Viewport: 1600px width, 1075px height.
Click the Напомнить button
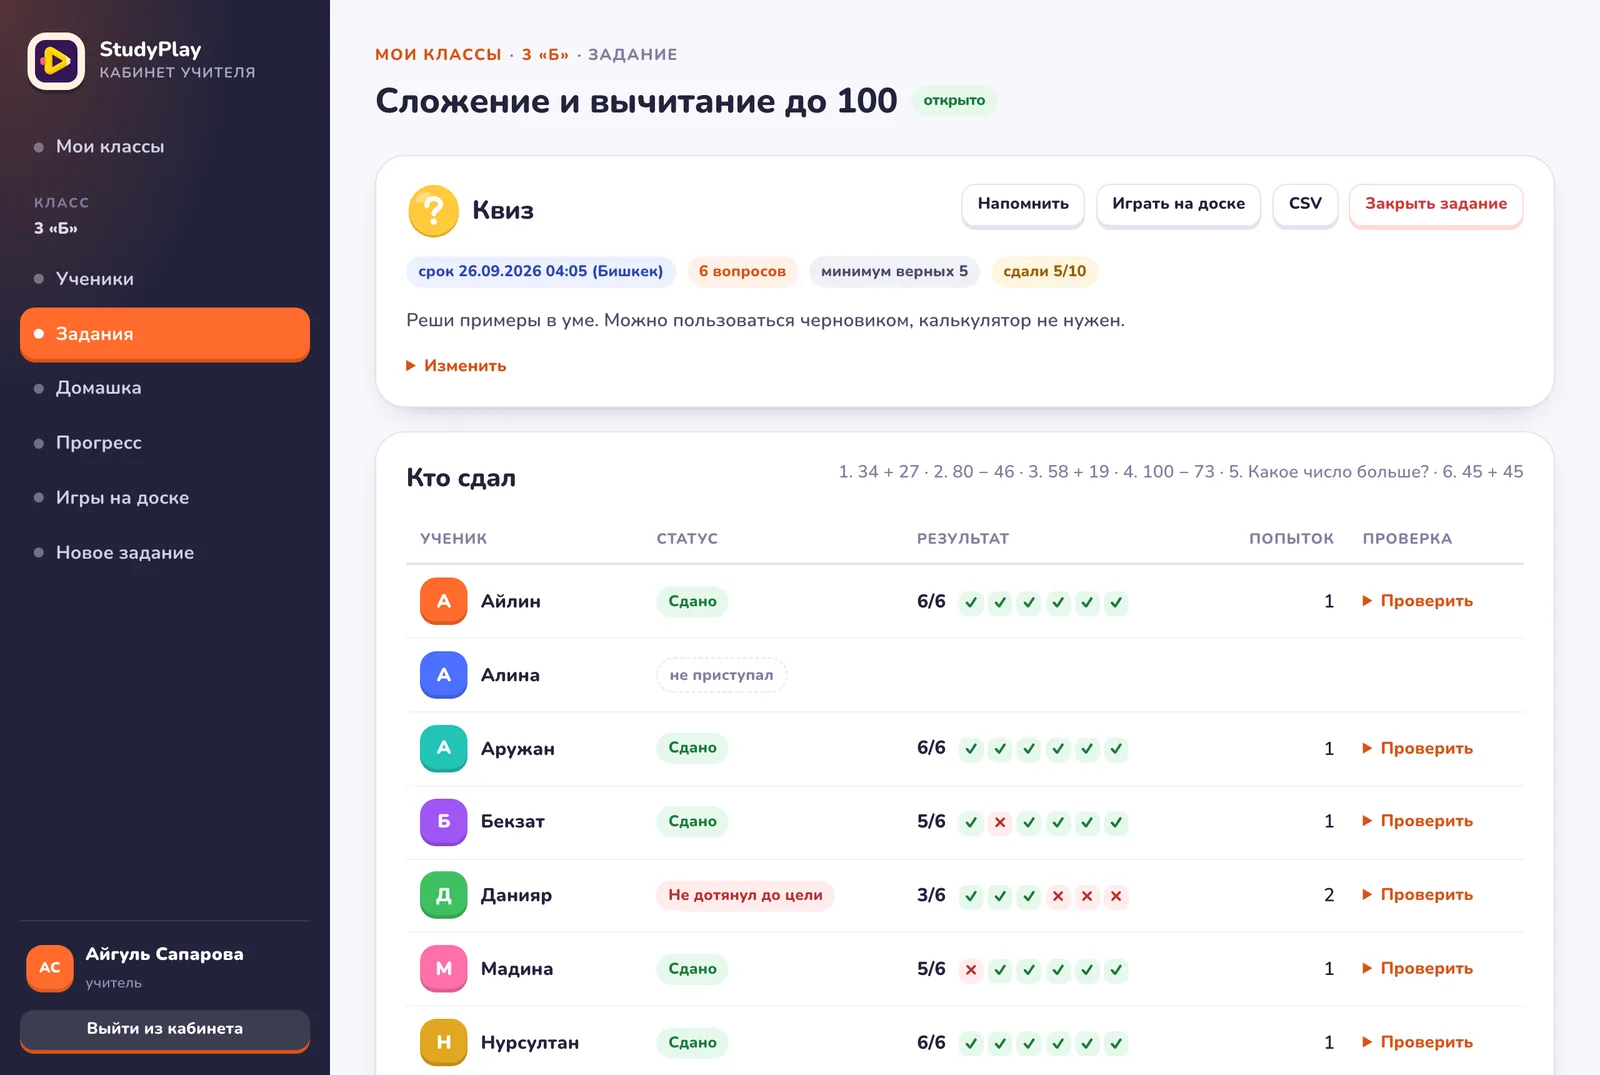(x=1023, y=205)
